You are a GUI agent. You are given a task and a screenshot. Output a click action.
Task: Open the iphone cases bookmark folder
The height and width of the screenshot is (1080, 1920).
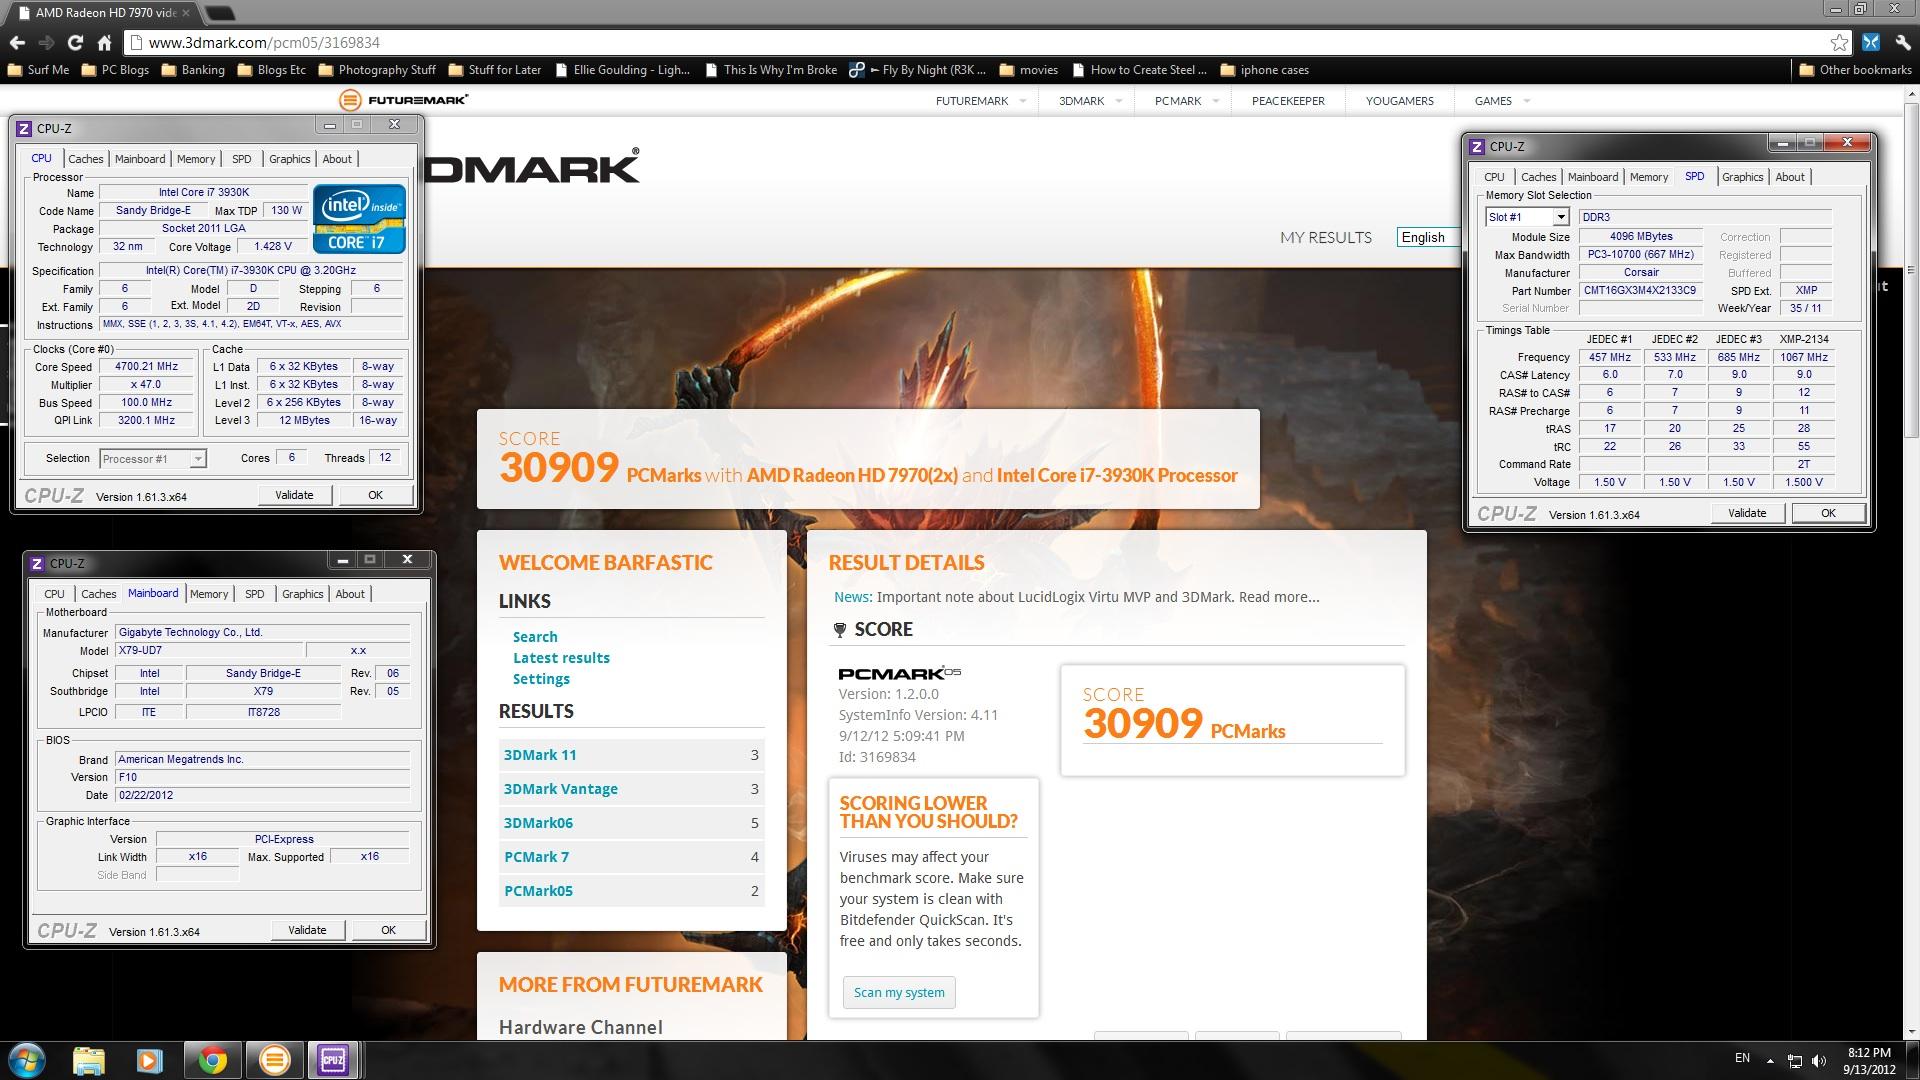(1264, 70)
